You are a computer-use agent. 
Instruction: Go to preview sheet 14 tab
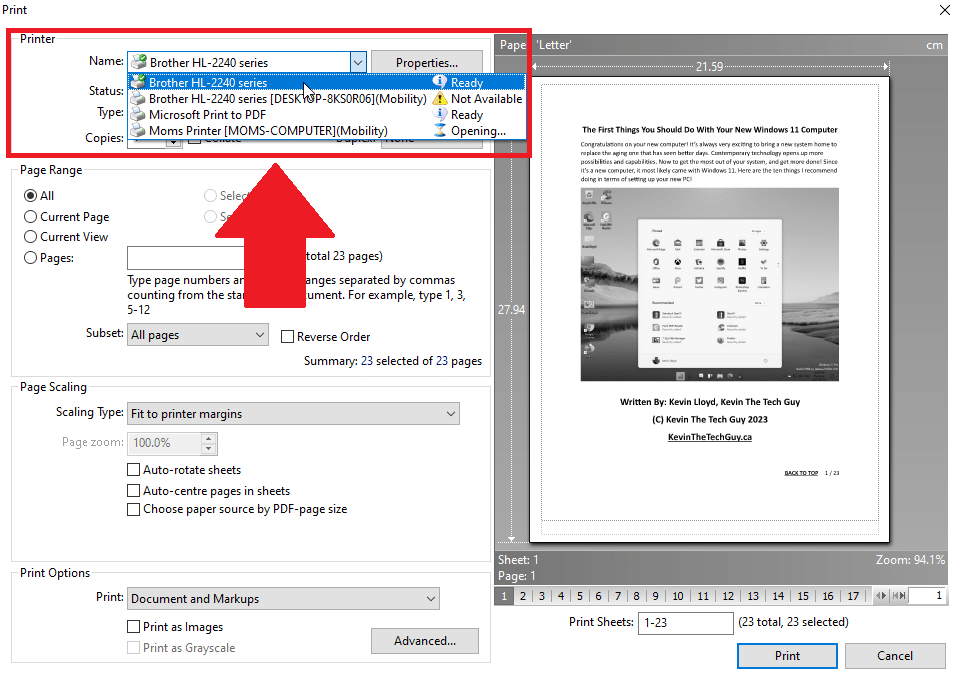[778, 596]
